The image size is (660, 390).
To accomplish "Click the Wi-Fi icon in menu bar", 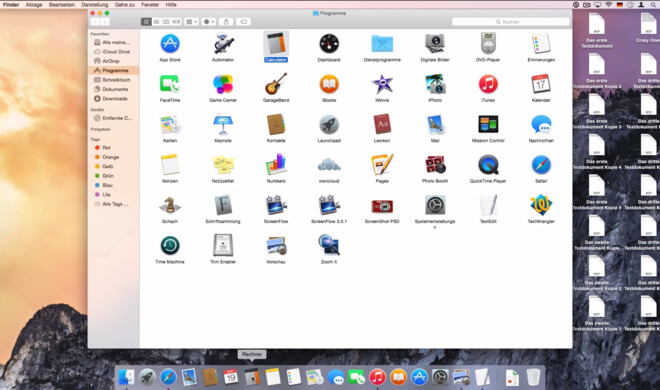I will (608, 5).
